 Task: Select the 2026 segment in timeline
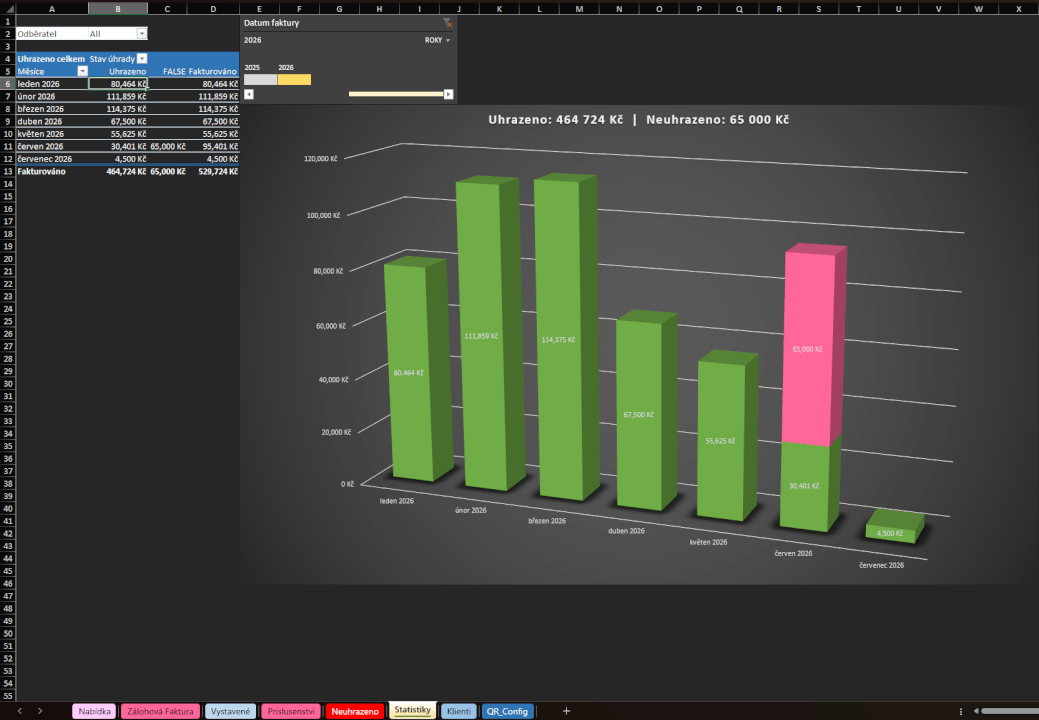coord(294,79)
